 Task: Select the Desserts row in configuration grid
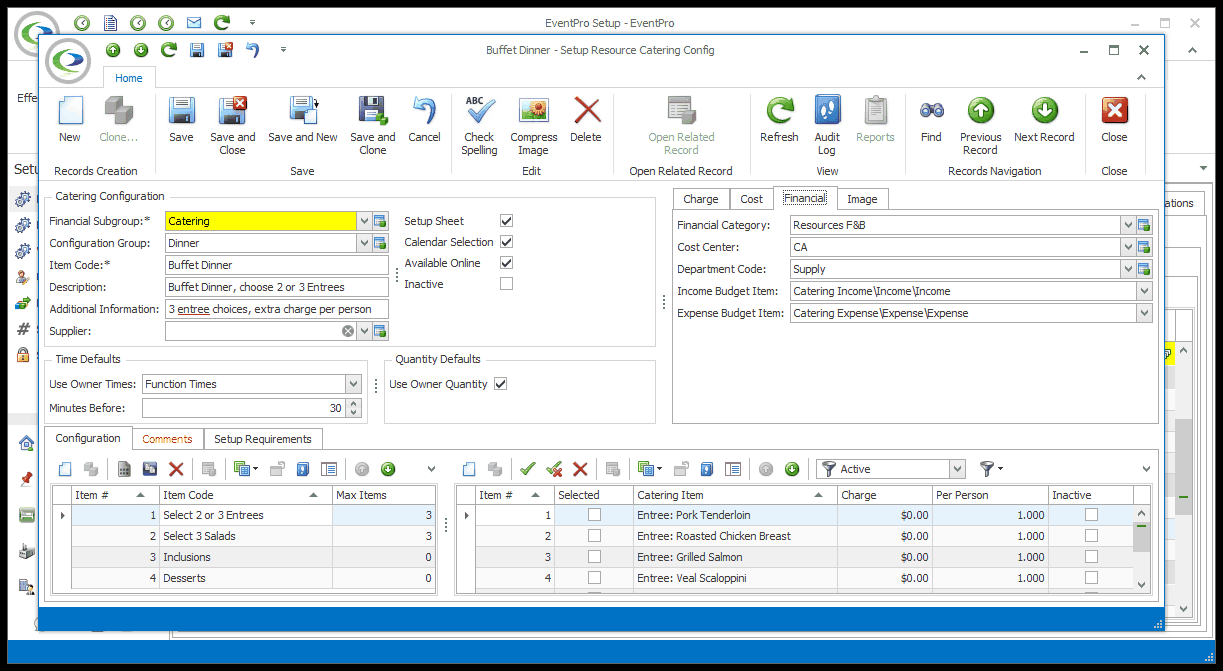245,578
